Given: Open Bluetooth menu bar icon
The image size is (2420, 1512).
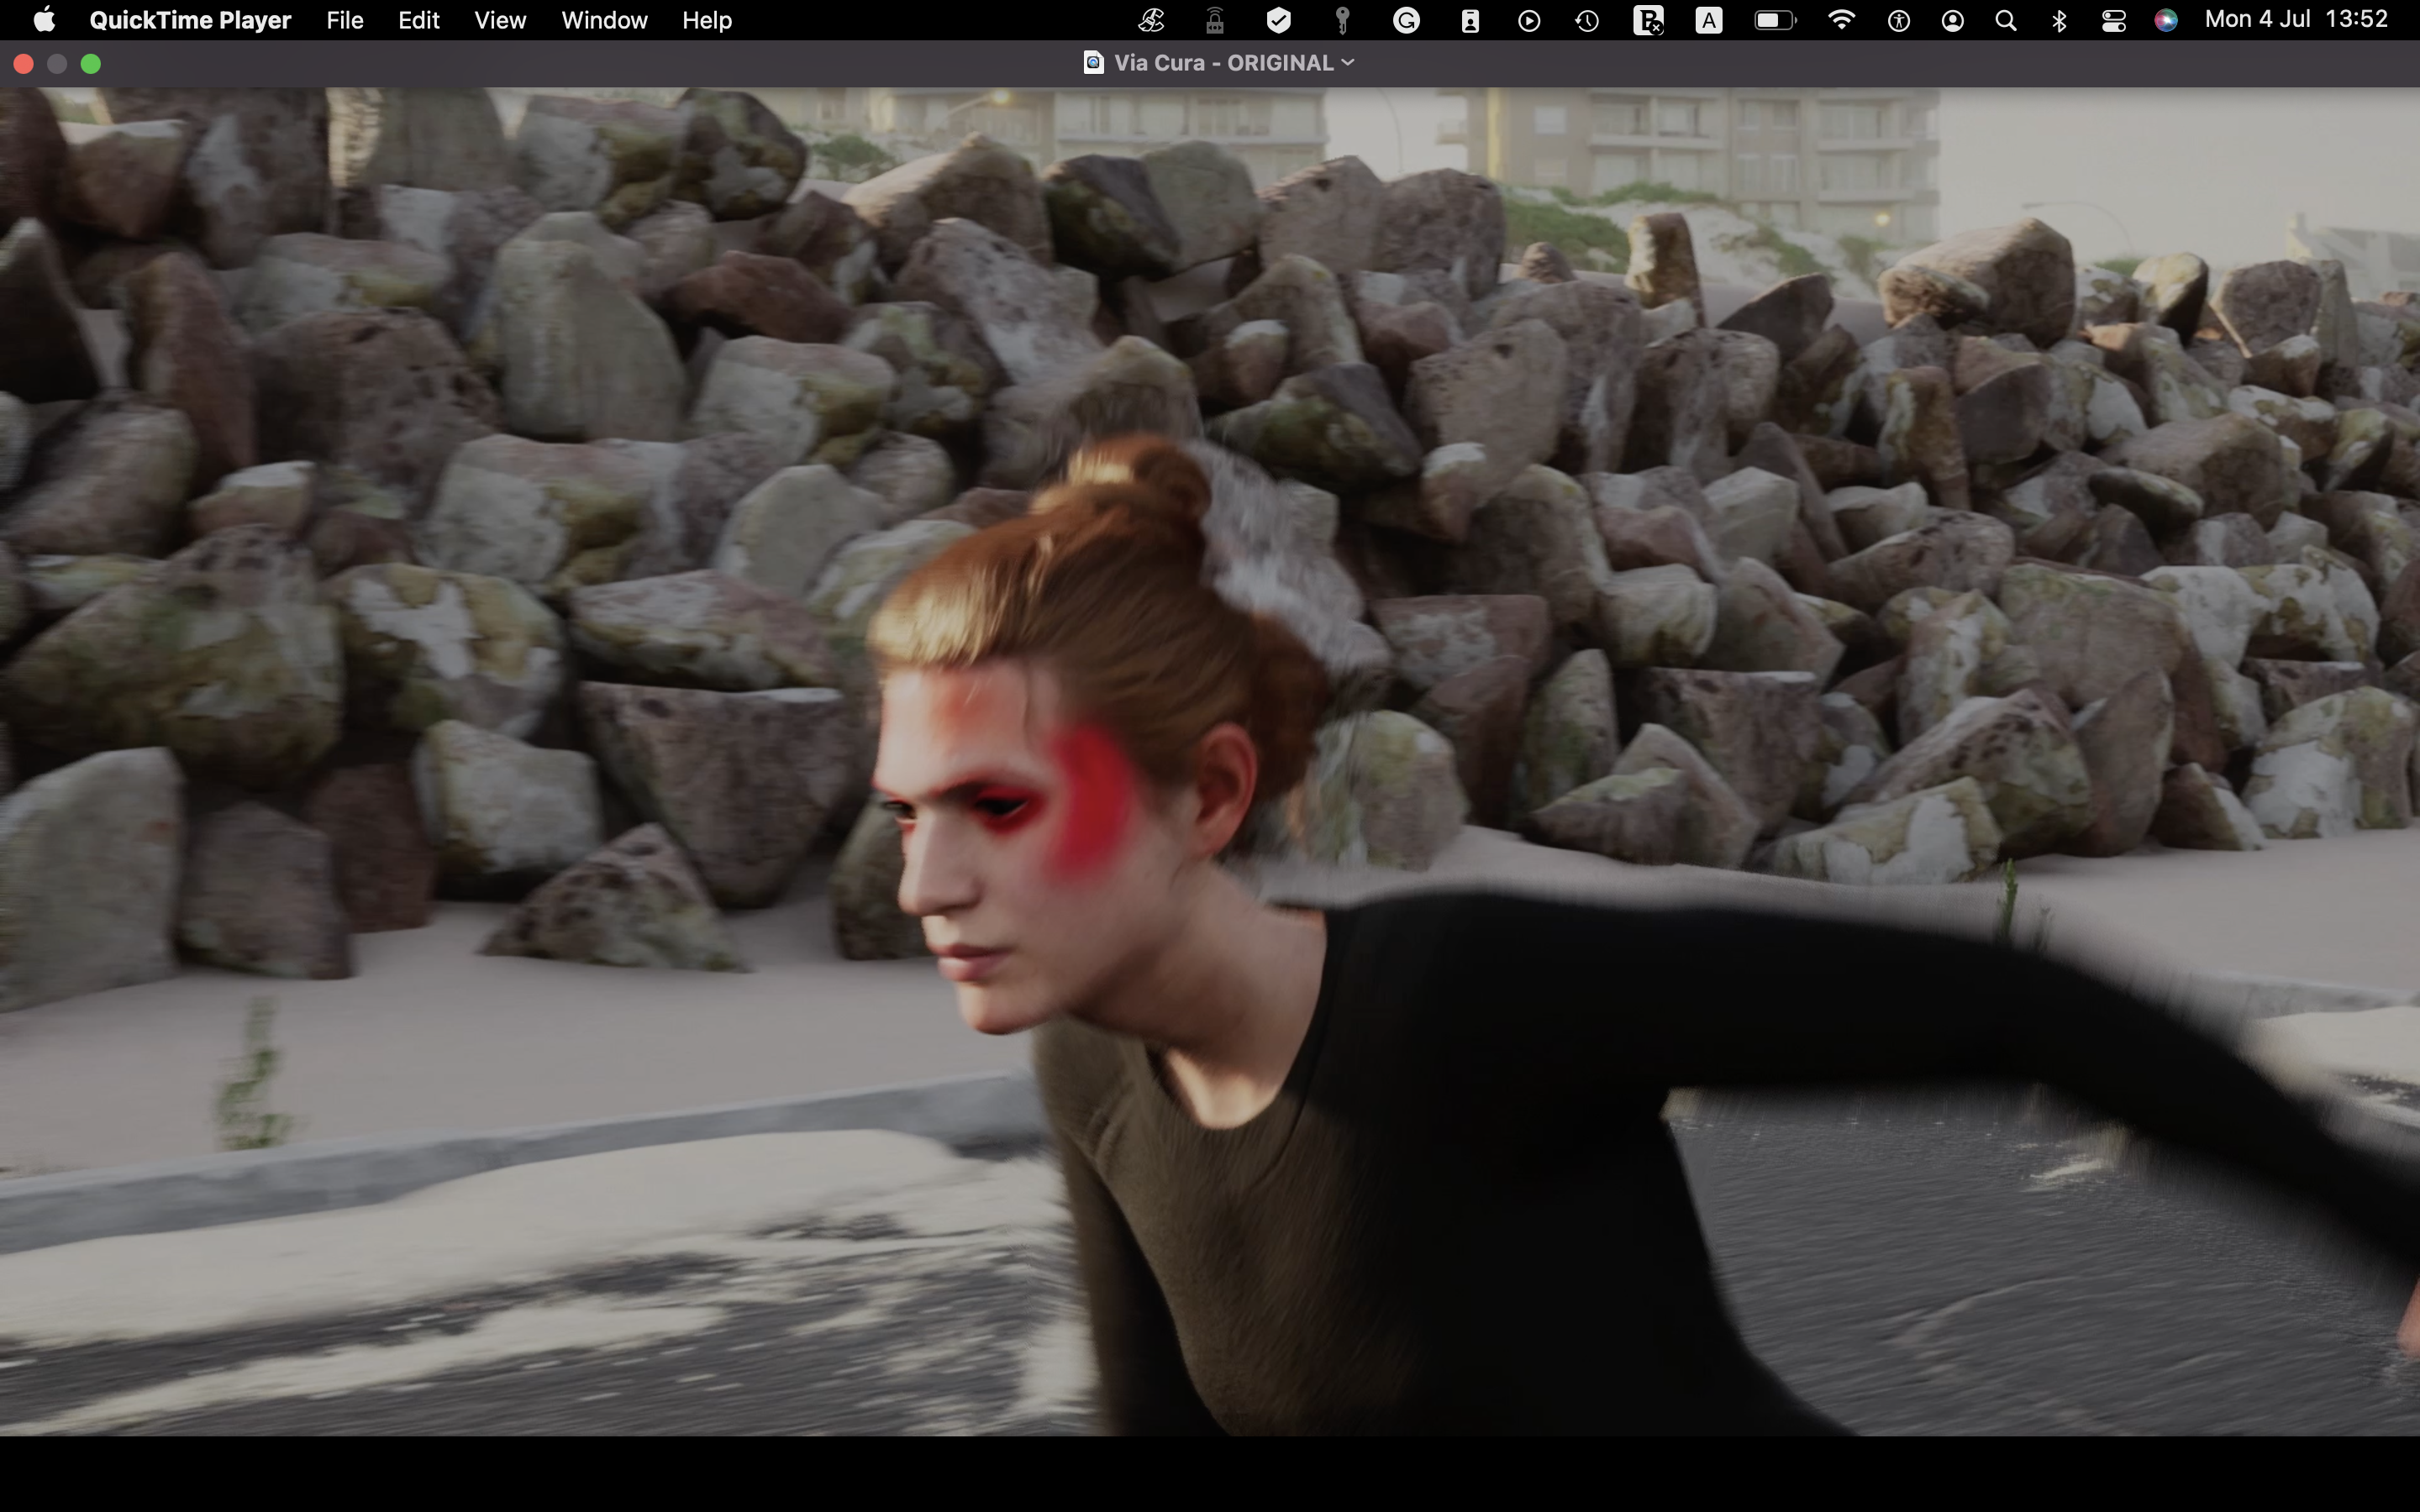Looking at the screenshot, I should [x=2059, y=20].
